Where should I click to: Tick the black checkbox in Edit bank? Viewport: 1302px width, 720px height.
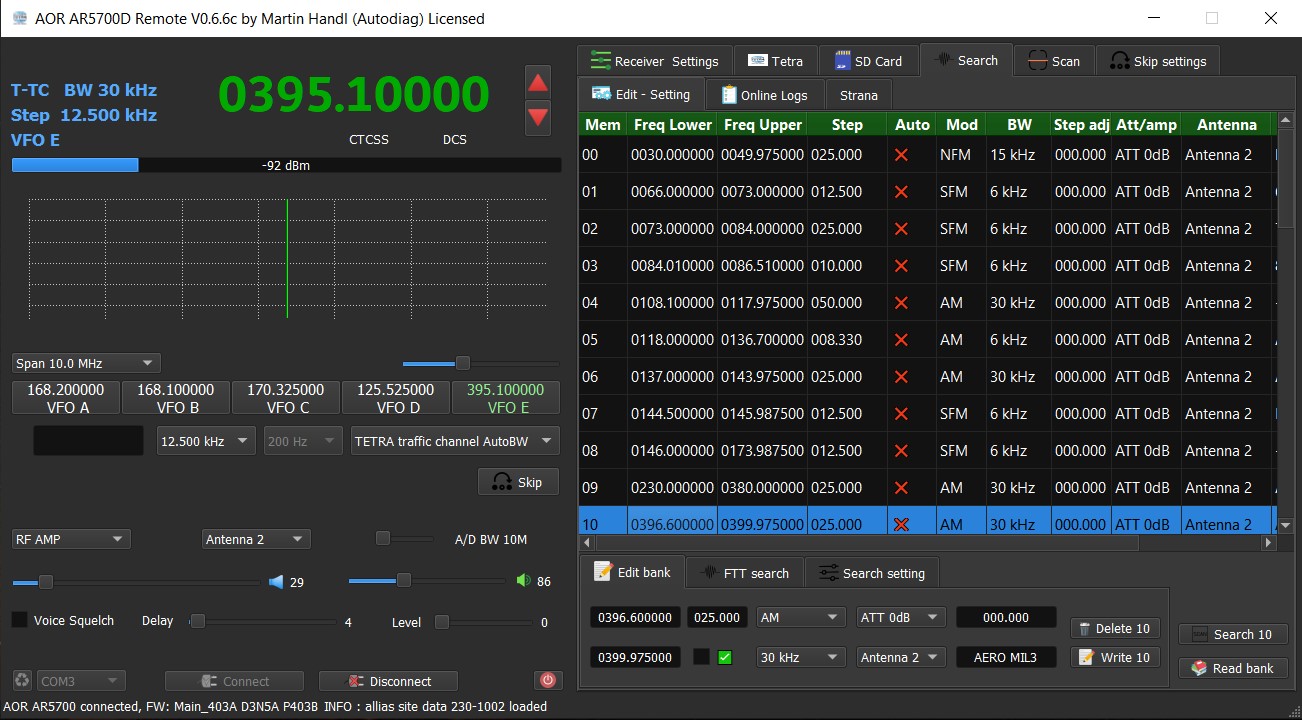click(702, 657)
